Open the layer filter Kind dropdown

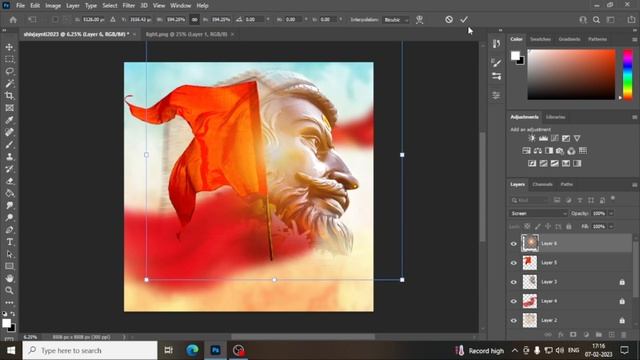pos(530,200)
